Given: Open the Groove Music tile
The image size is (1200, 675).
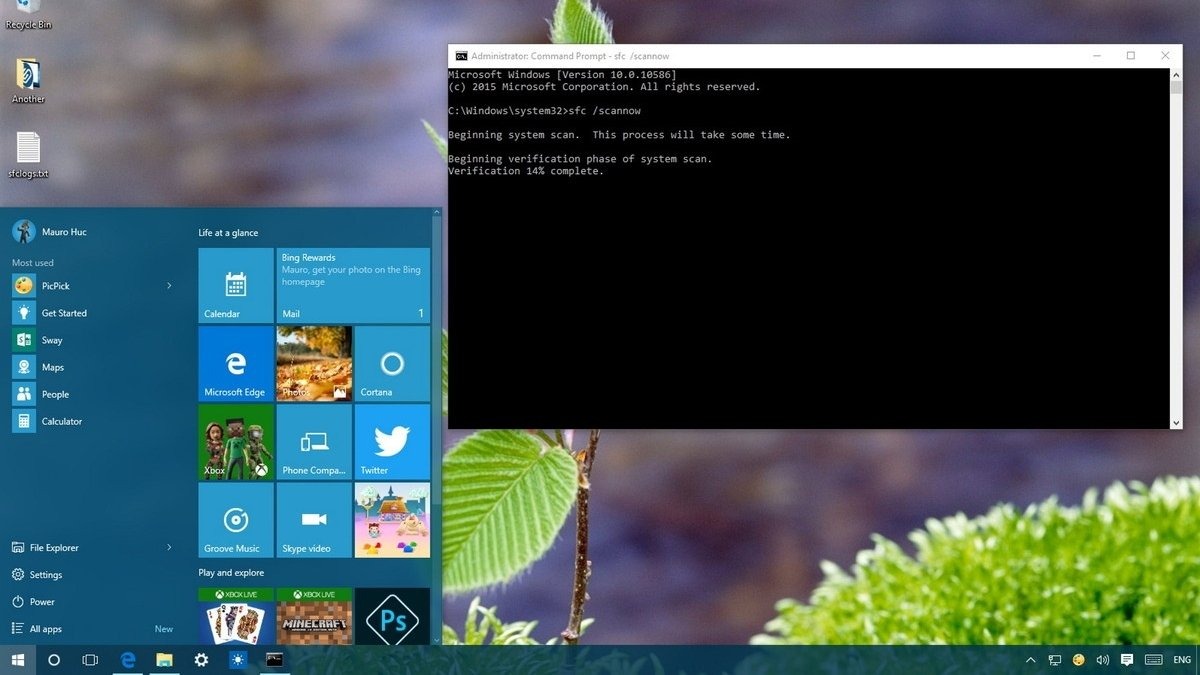Looking at the screenshot, I should click(x=236, y=520).
